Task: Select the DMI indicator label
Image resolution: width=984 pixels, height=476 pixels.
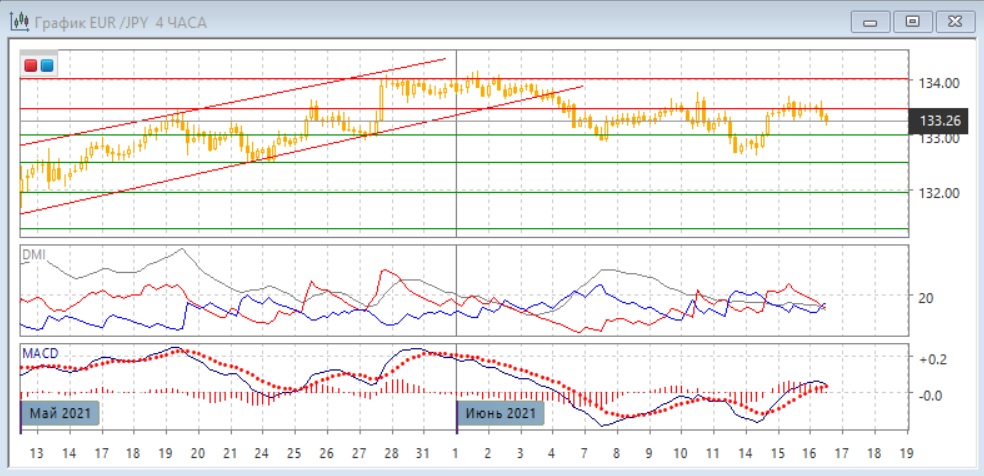Action: pos(33,254)
